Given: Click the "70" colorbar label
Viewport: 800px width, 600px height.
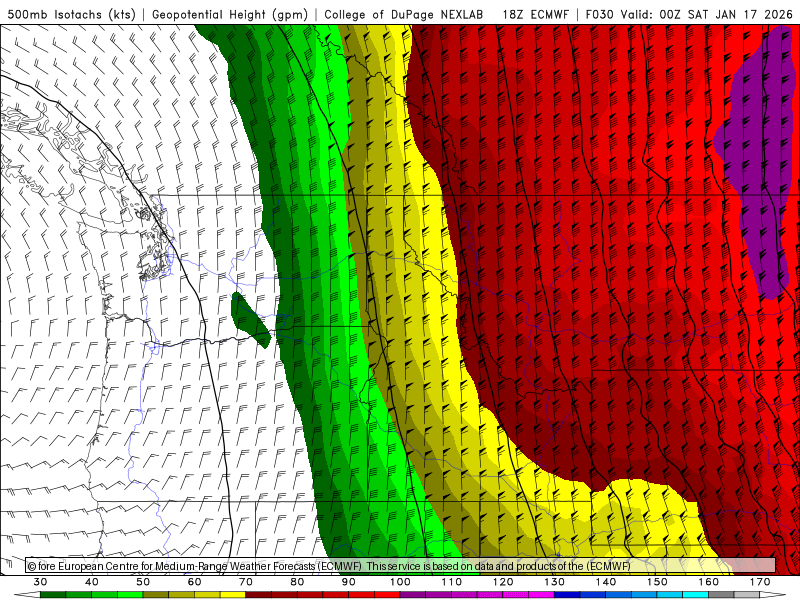Looking at the screenshot, I should 246,582.
